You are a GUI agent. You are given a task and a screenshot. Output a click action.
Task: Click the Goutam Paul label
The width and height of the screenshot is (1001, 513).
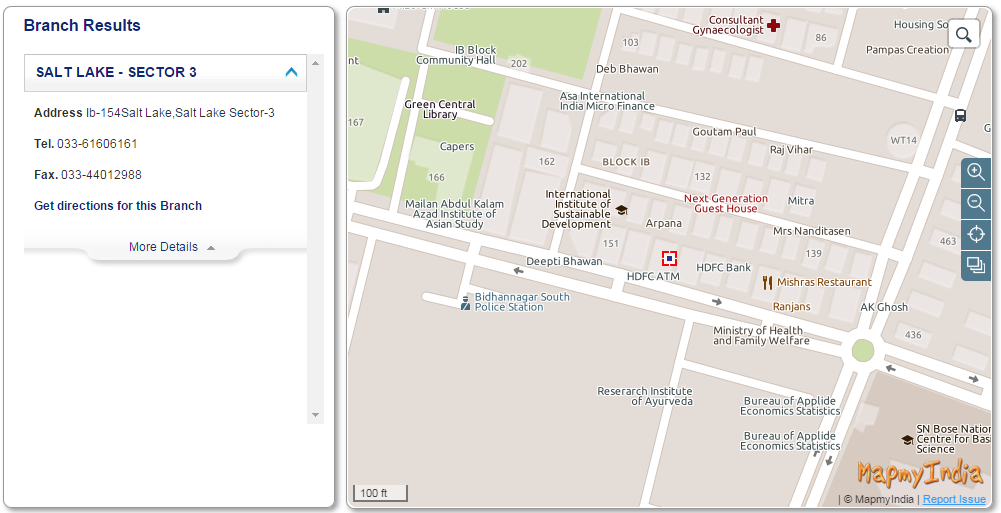[x=725, y=132]
